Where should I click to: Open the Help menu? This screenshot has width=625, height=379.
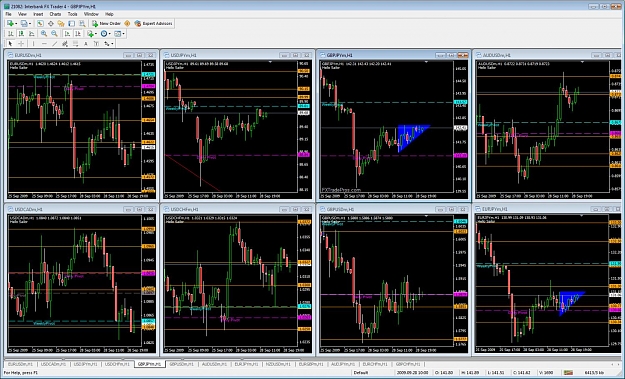[x=109, y=14]
